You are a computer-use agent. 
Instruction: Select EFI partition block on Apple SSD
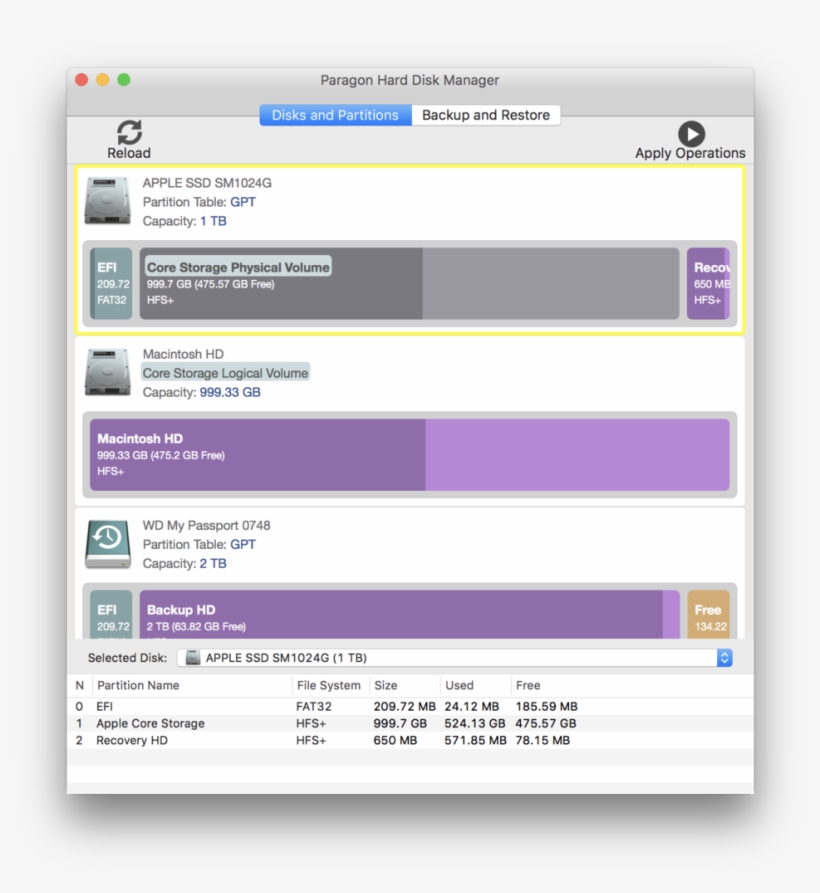tap(112, 284)
